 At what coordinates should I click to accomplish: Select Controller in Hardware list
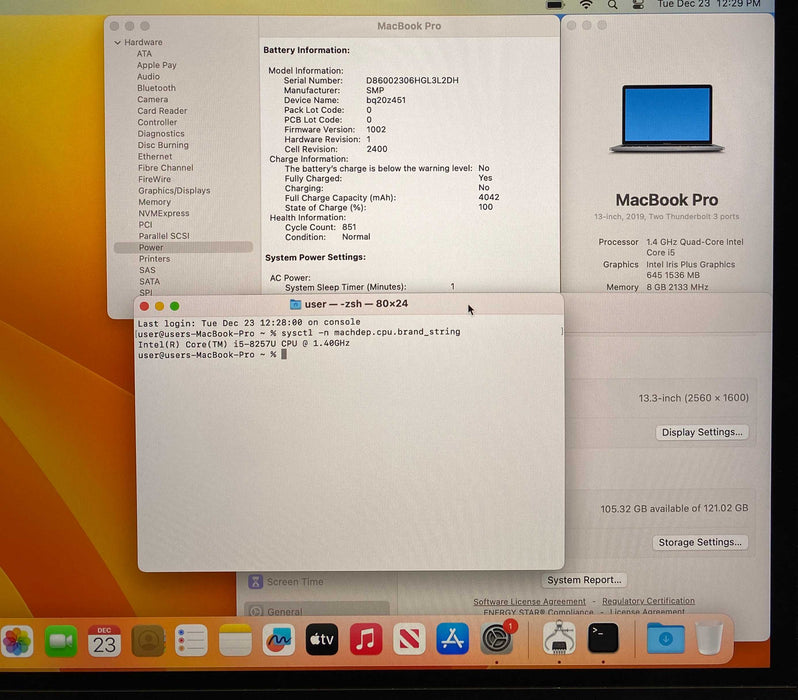[x=157, y=122]
